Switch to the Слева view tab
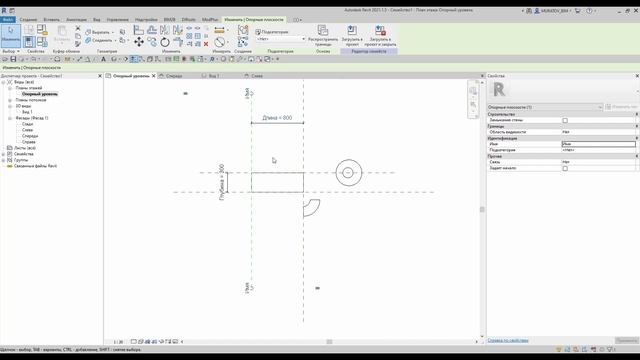 coord(257,76)
